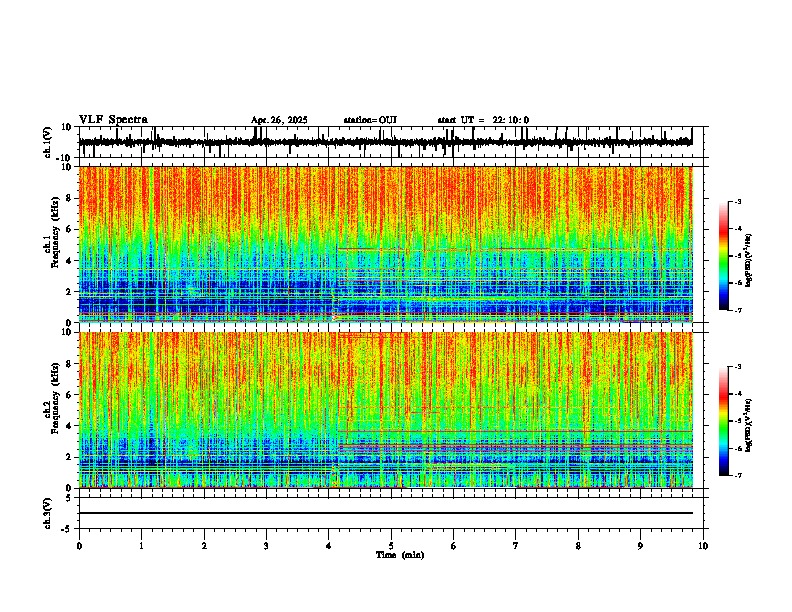The height and width of the screenshot is (612, 792).
Task: Click the "ch.3(V)" axis label
Action: [48, 514]
